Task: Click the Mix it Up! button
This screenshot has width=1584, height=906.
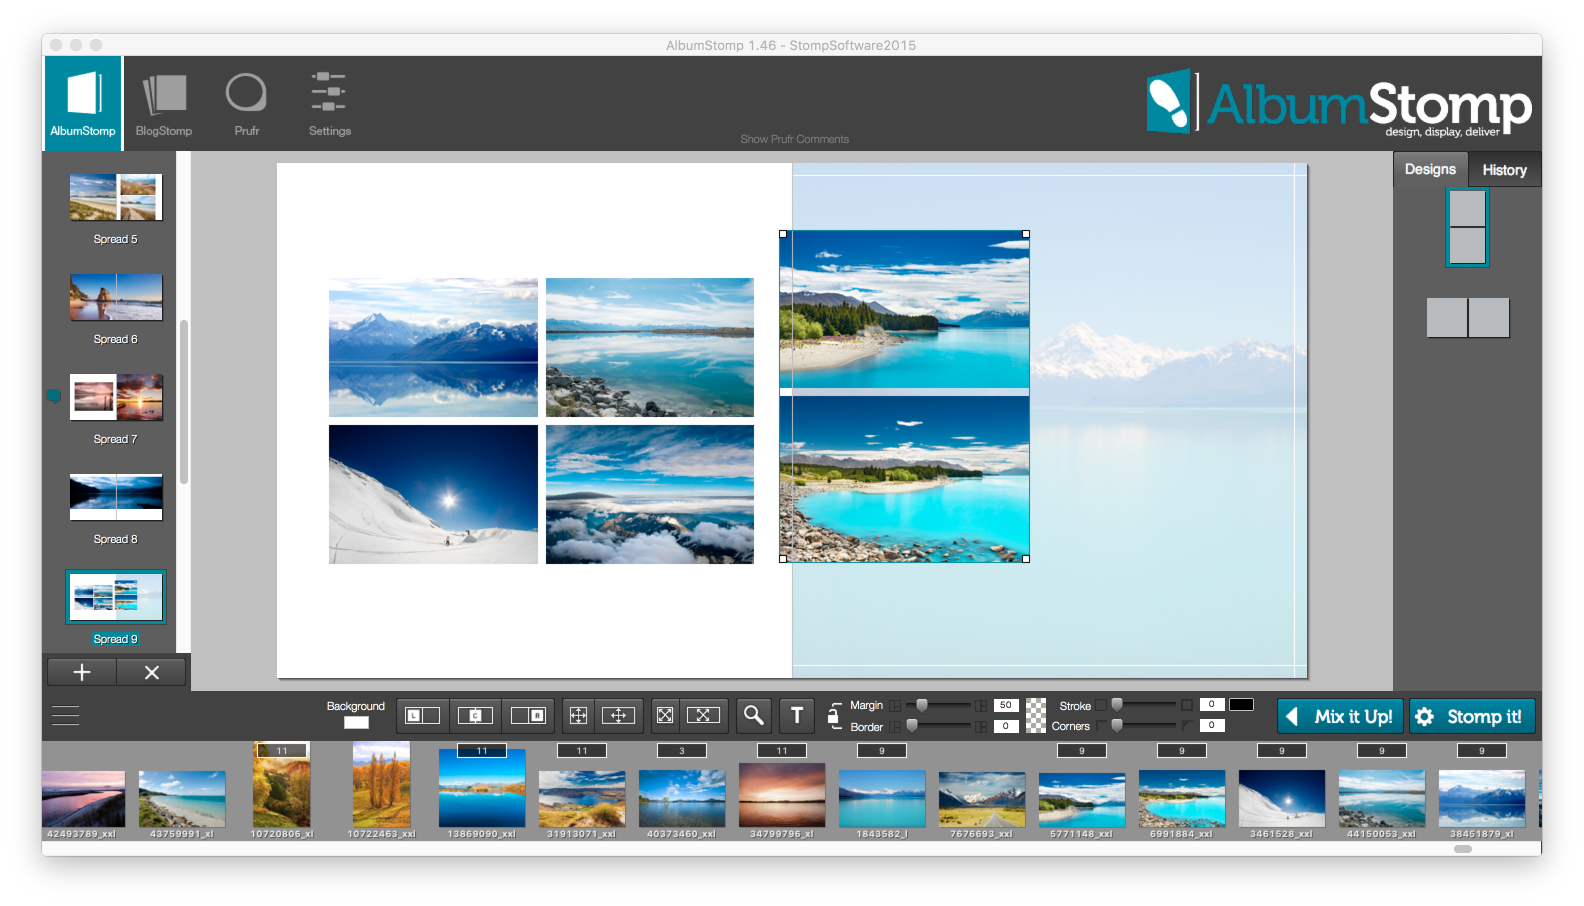Action: (1340, 716)
